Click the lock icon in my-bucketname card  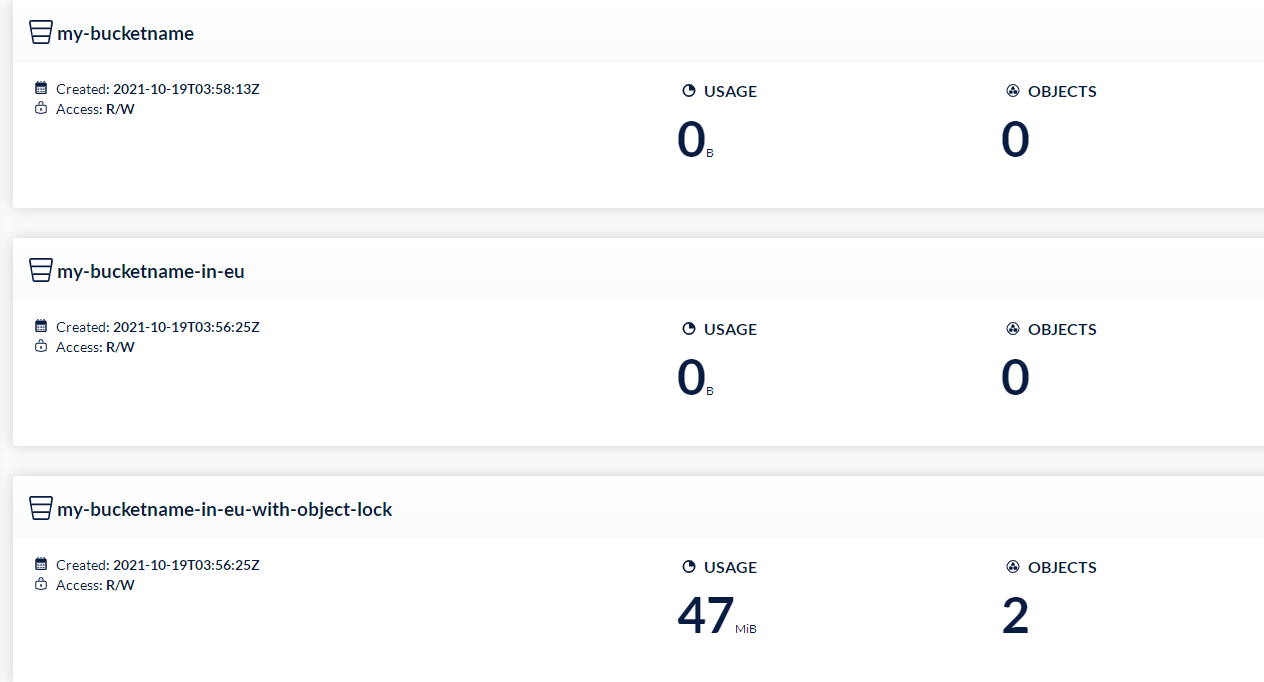tap(41, 108)
